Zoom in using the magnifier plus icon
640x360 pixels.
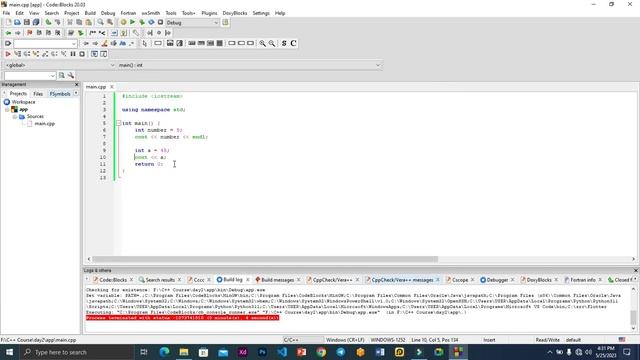(262, 43)
